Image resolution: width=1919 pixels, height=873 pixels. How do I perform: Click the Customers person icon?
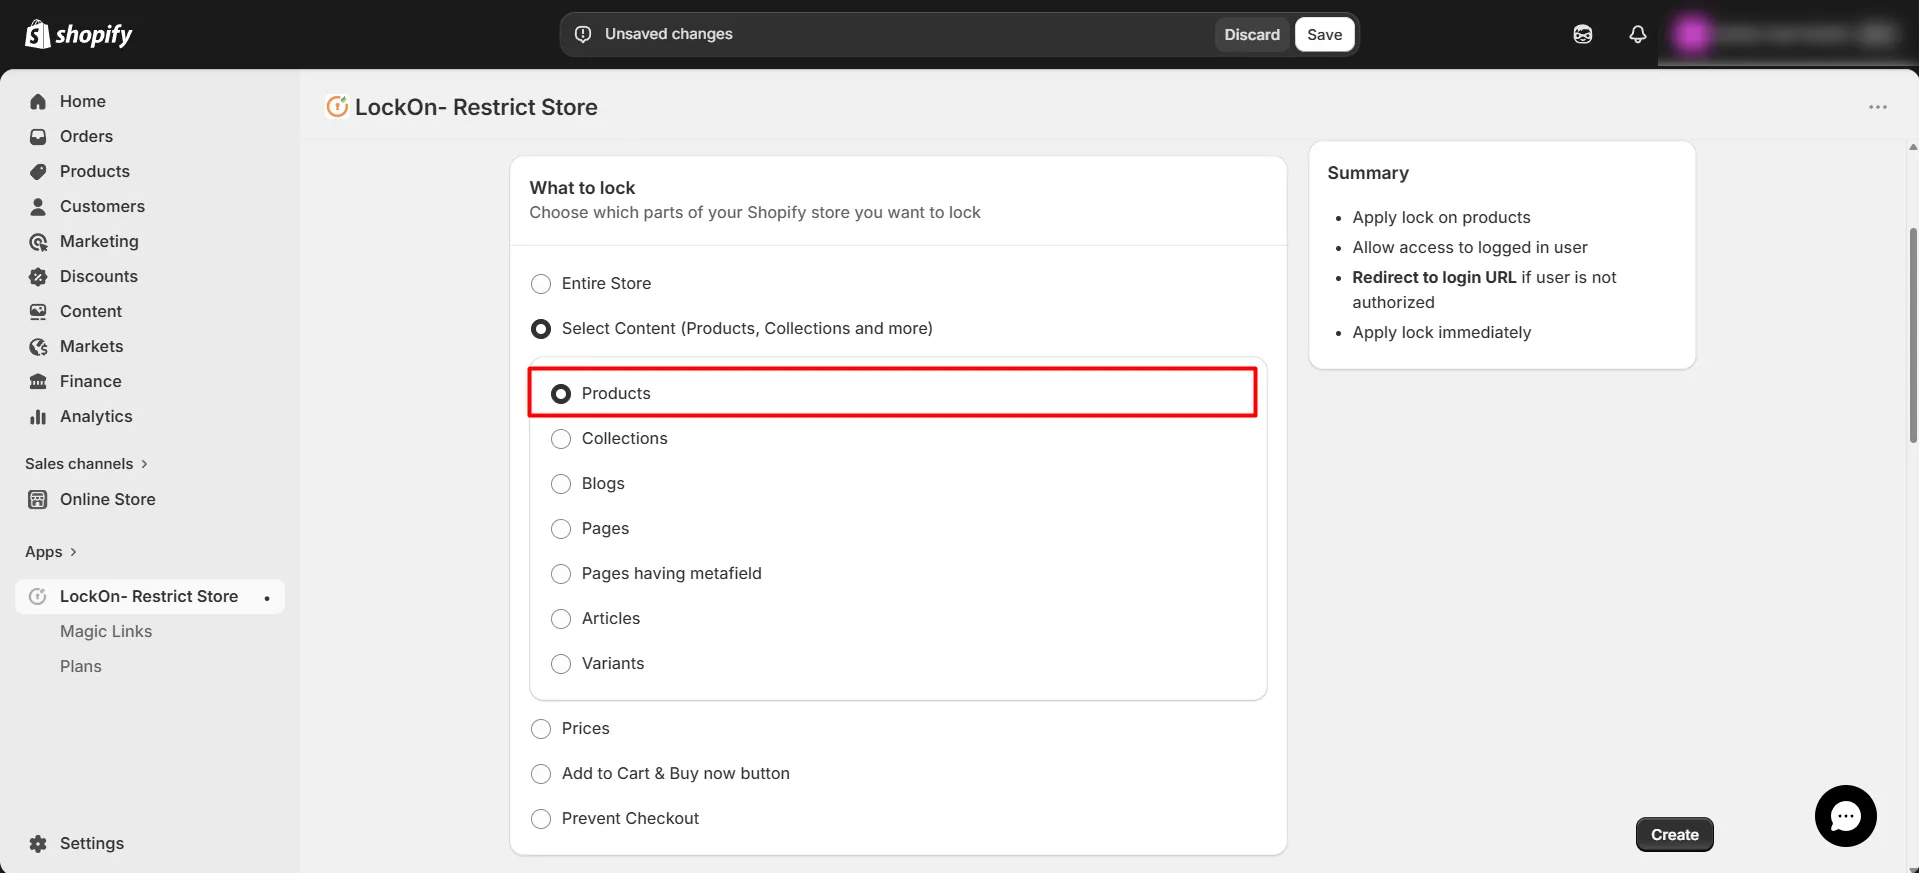tap(38, 206)
